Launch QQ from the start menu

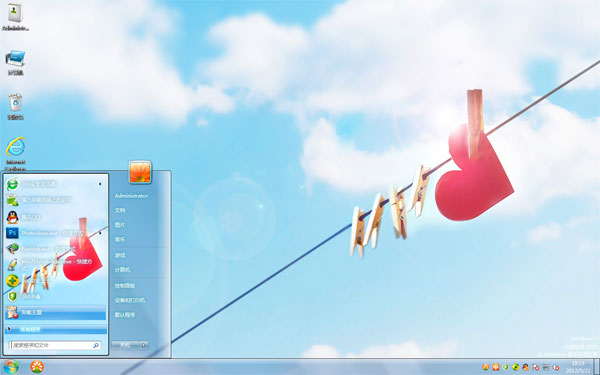click(56, 217)
